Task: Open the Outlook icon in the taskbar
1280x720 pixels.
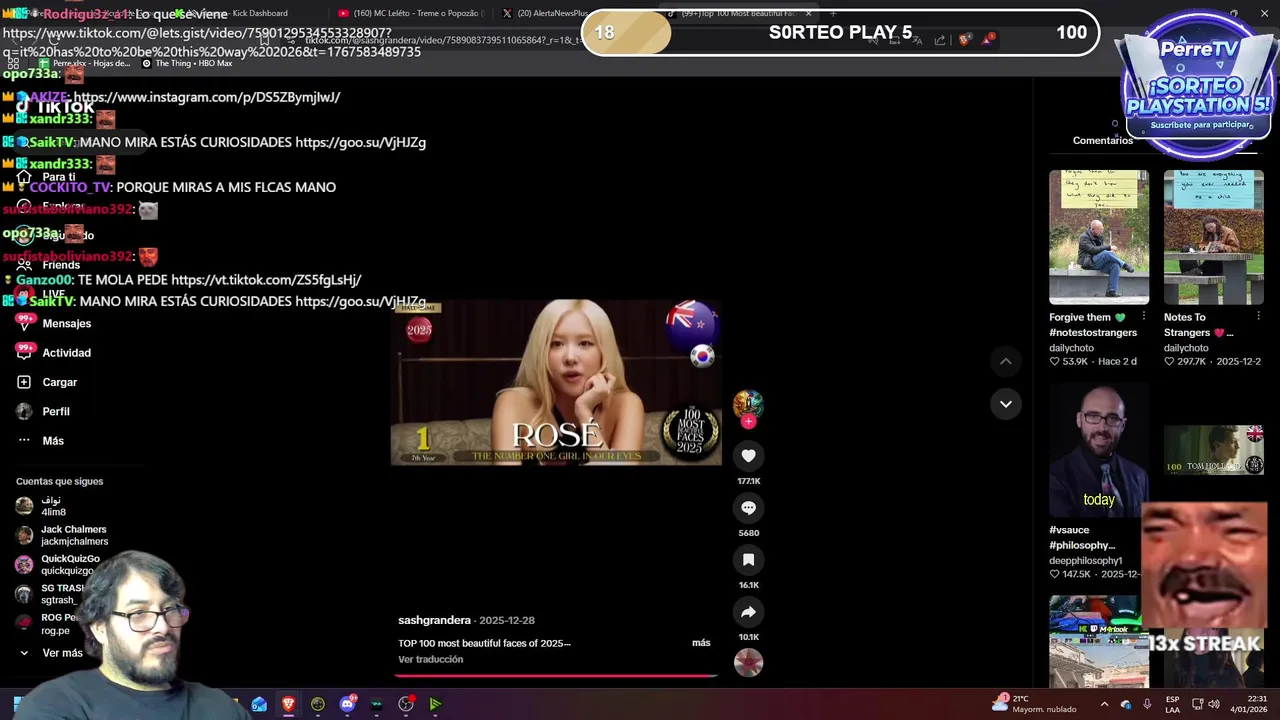Action: [x=259, y=704]
